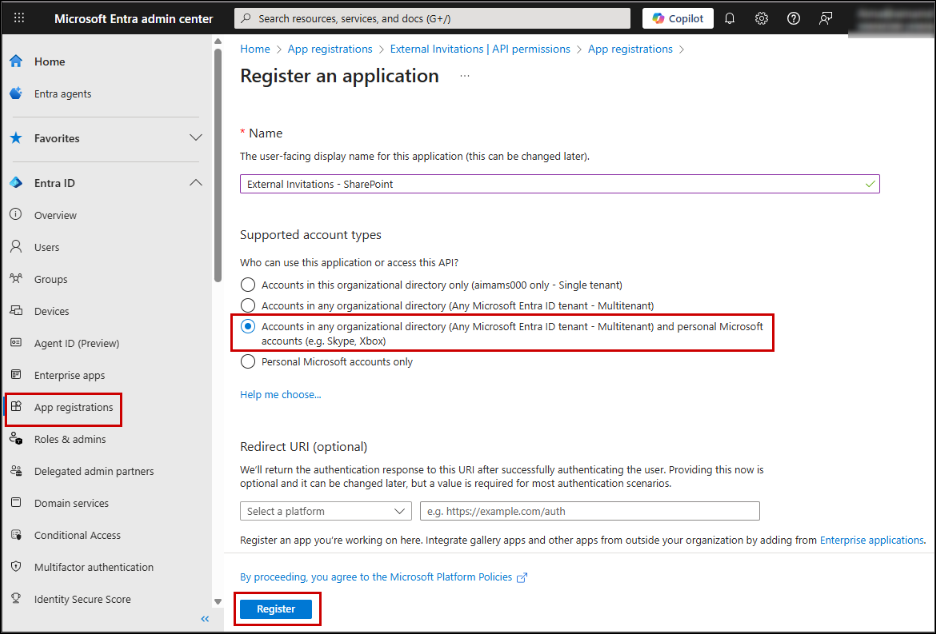Select multitenant organizational directory radio option
The image size is (939, 634).
coord(248,305)
